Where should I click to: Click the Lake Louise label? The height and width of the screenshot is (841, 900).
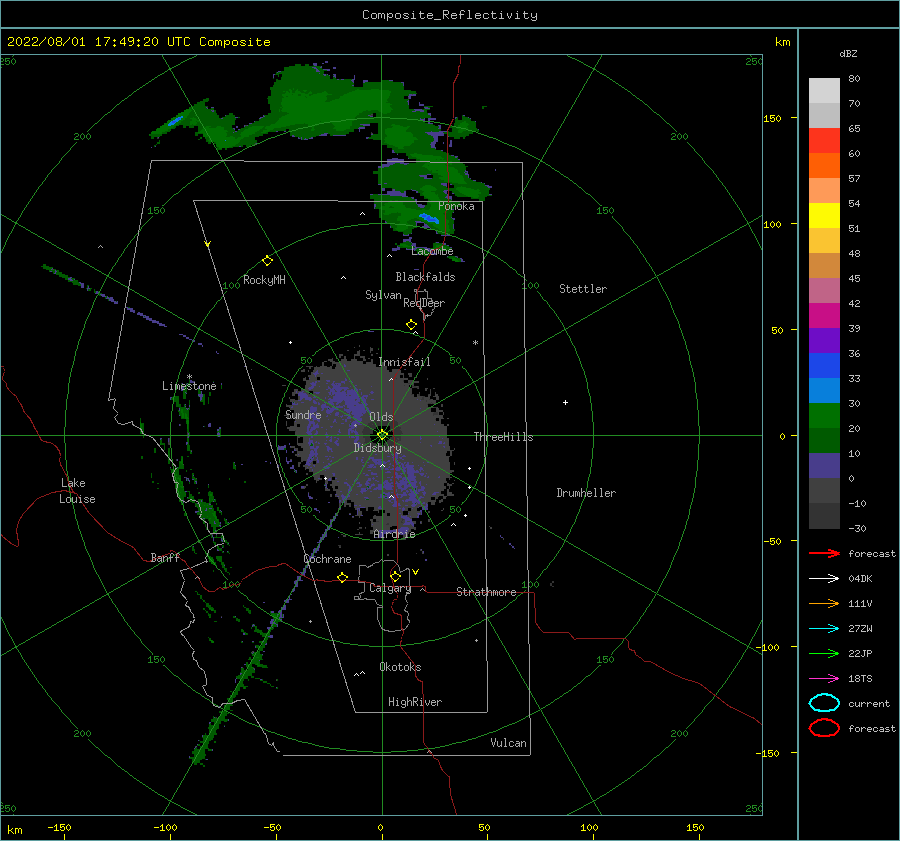click(x=77, y=491)
